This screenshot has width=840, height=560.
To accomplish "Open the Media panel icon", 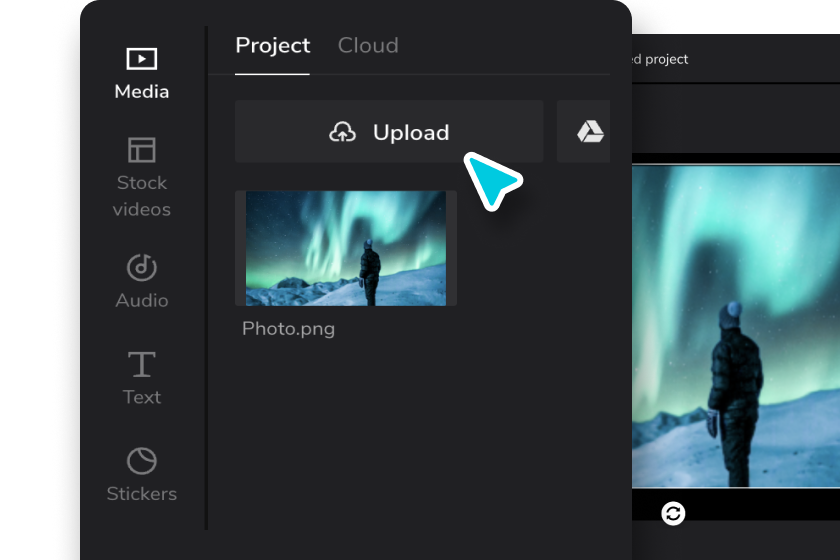I will 141,59.
